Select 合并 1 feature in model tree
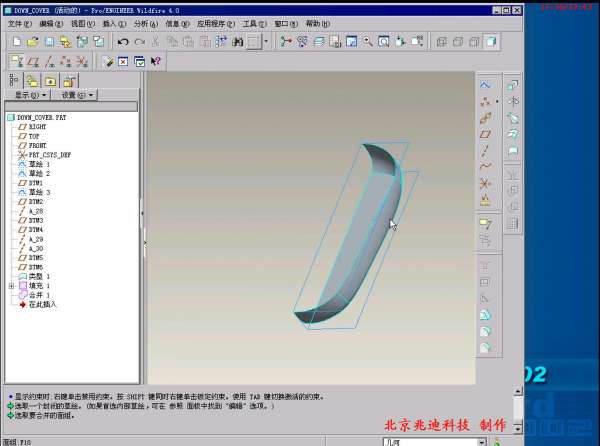The width and height of the screenshot is (600, 446). click(40, 295)
